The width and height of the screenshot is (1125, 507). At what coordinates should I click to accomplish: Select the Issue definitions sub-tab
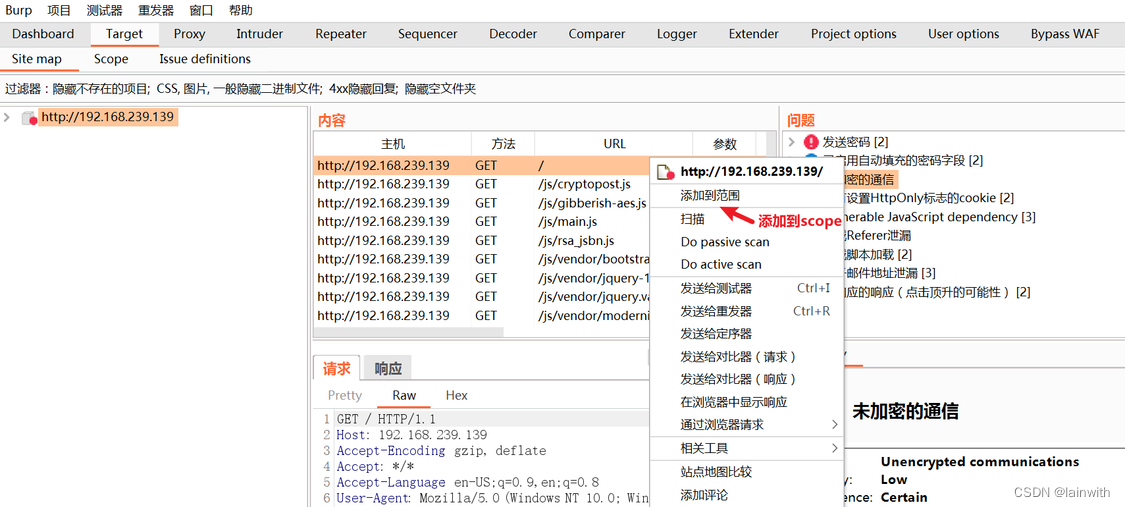coord(205,59)
